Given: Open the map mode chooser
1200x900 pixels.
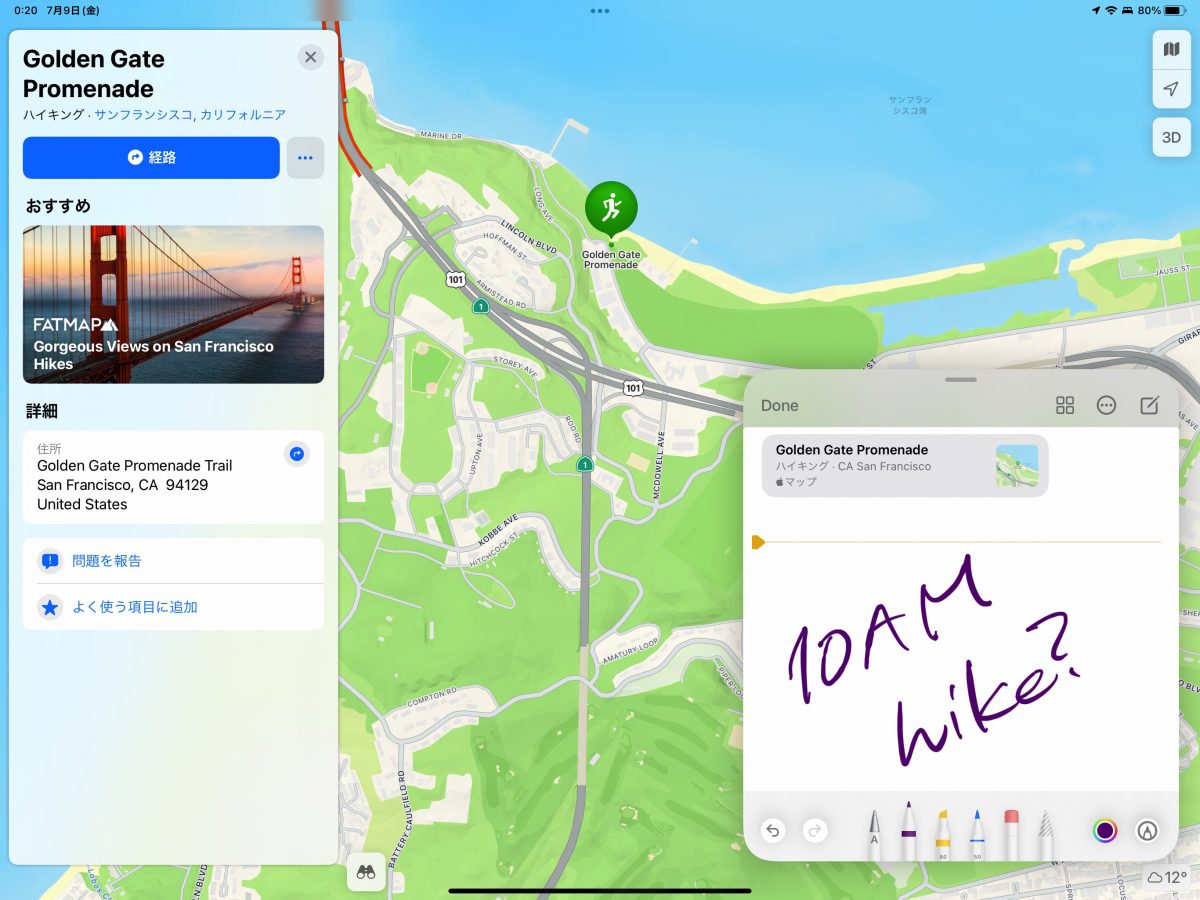Looking at the screenshot, I should pyautogui.click(x=1171, y=49).
